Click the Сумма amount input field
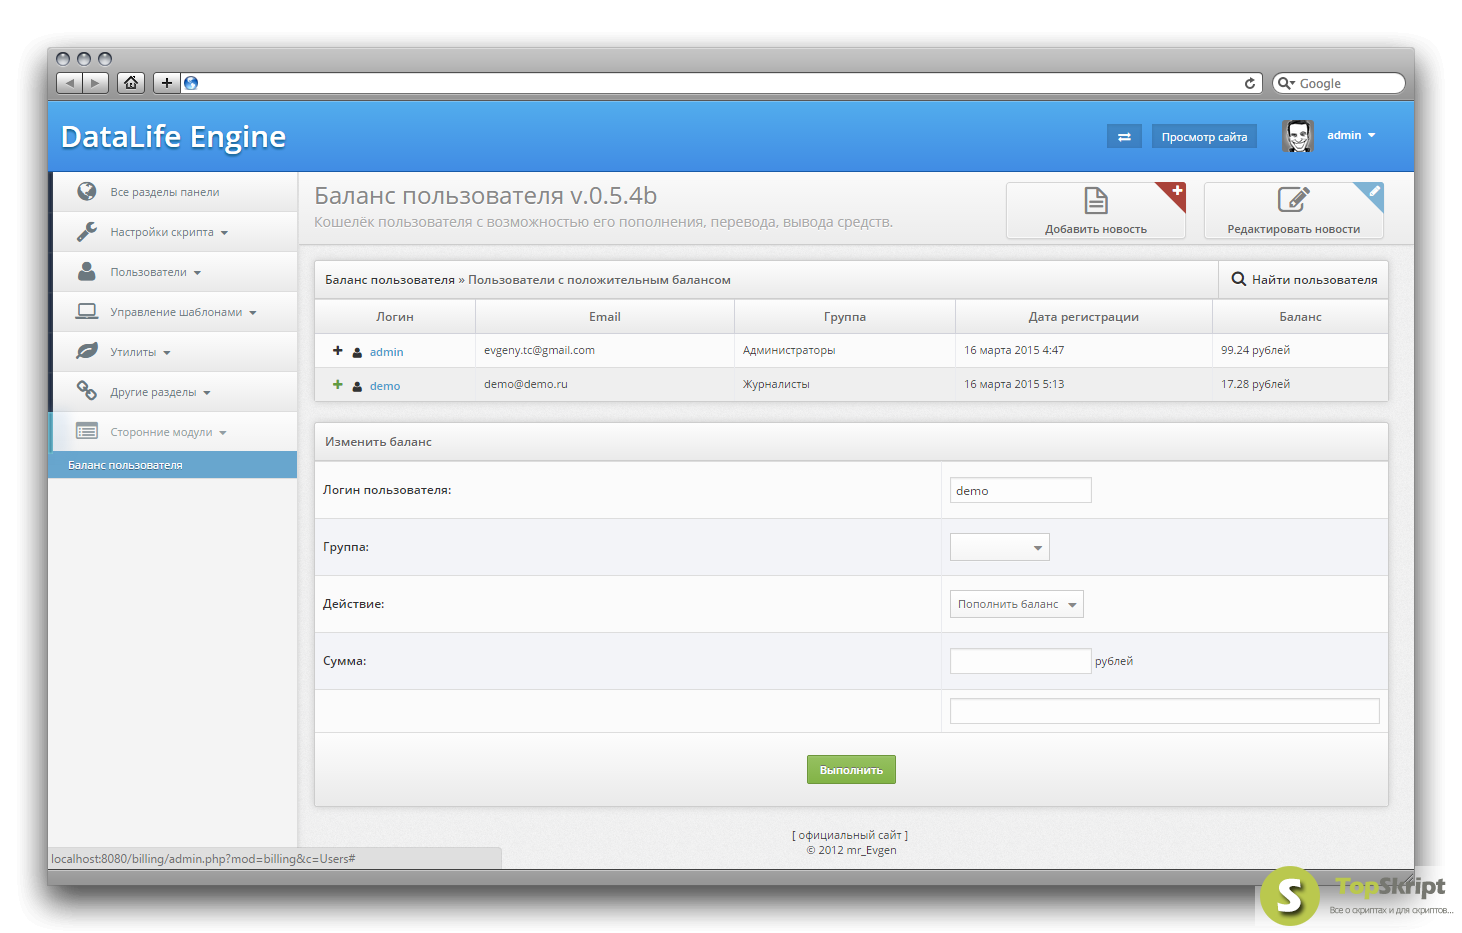Viewport: 1462px width, 933px height. pos(1020,661)
